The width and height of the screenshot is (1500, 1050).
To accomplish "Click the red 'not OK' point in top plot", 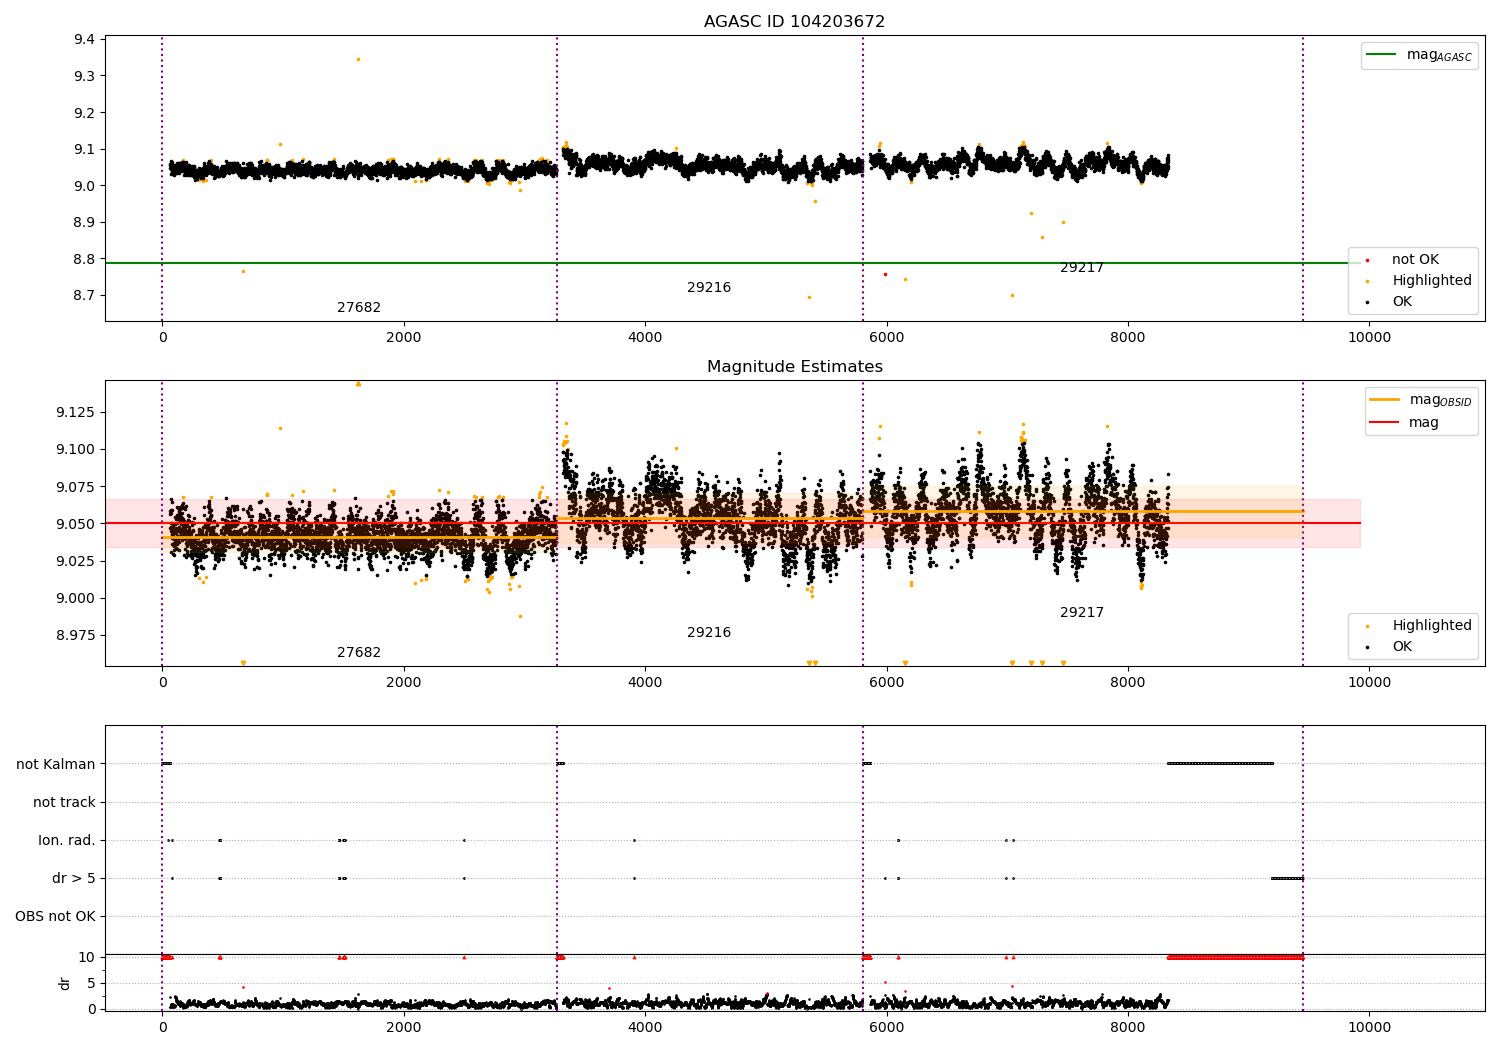I will tap(885, 274).
